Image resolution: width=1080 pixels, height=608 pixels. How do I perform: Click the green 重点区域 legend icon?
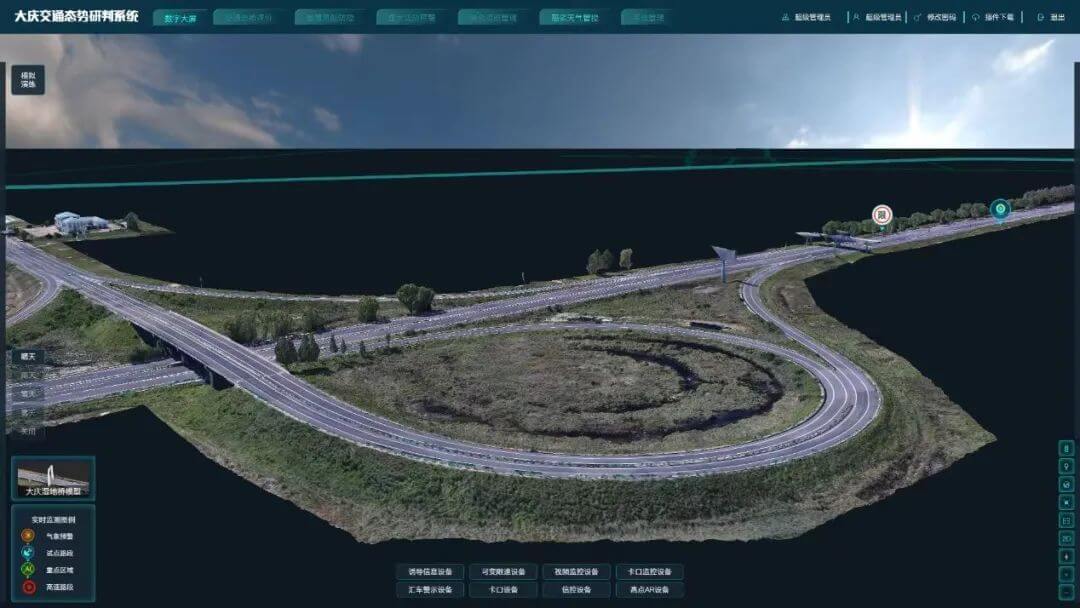pyautogui.click(x=28, y=570)
